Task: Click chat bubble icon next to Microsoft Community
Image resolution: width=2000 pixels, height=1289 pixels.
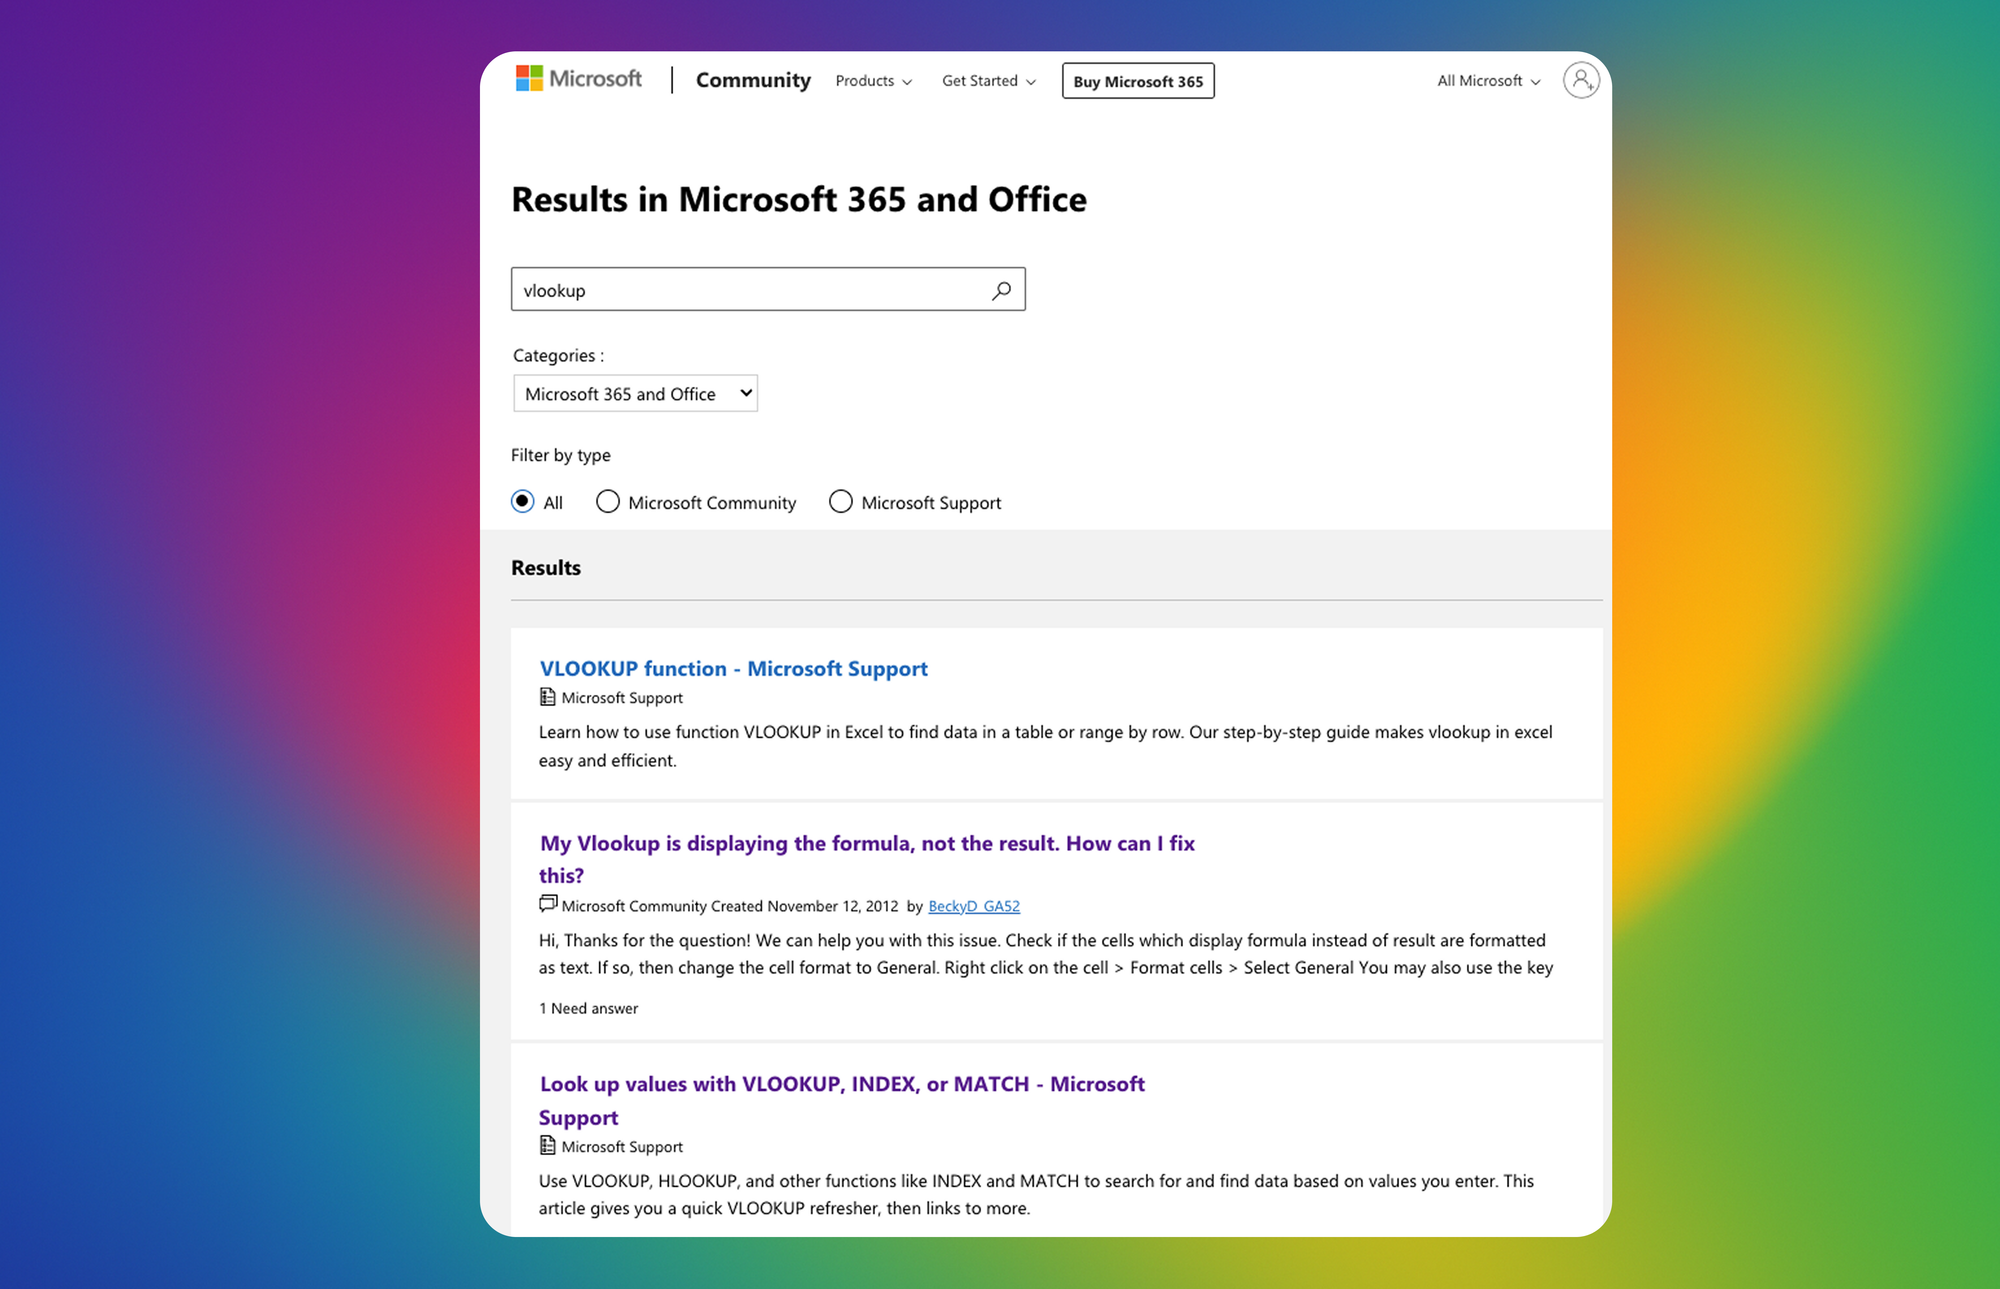Action: (547, 904)
